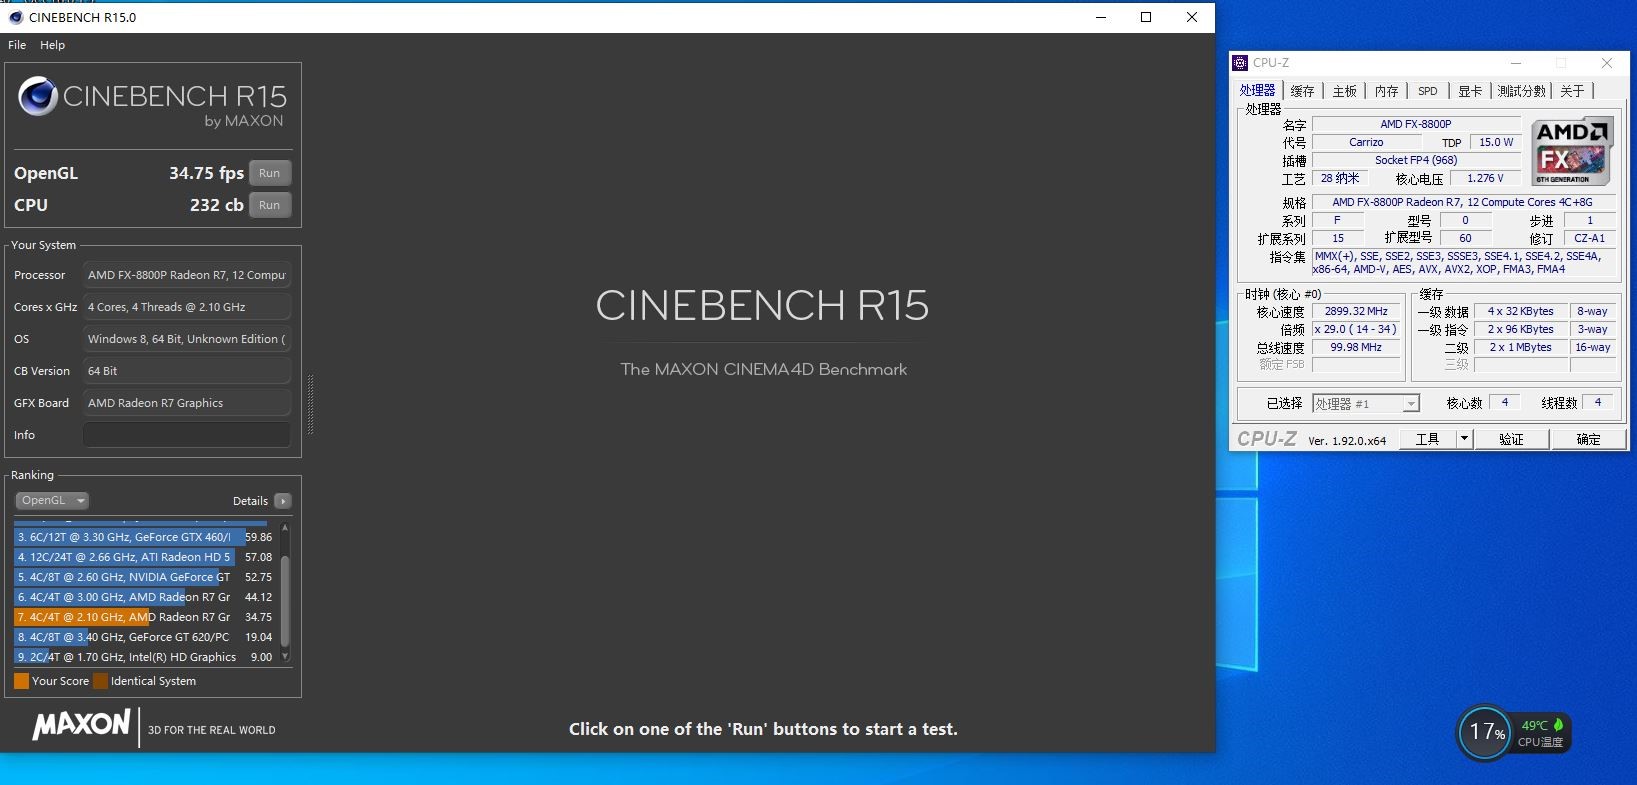The height and width of the screenshot is (785, 1637).
Task: Click the core speed 2899.32 MHz value
Action: tap(1356, 312)
